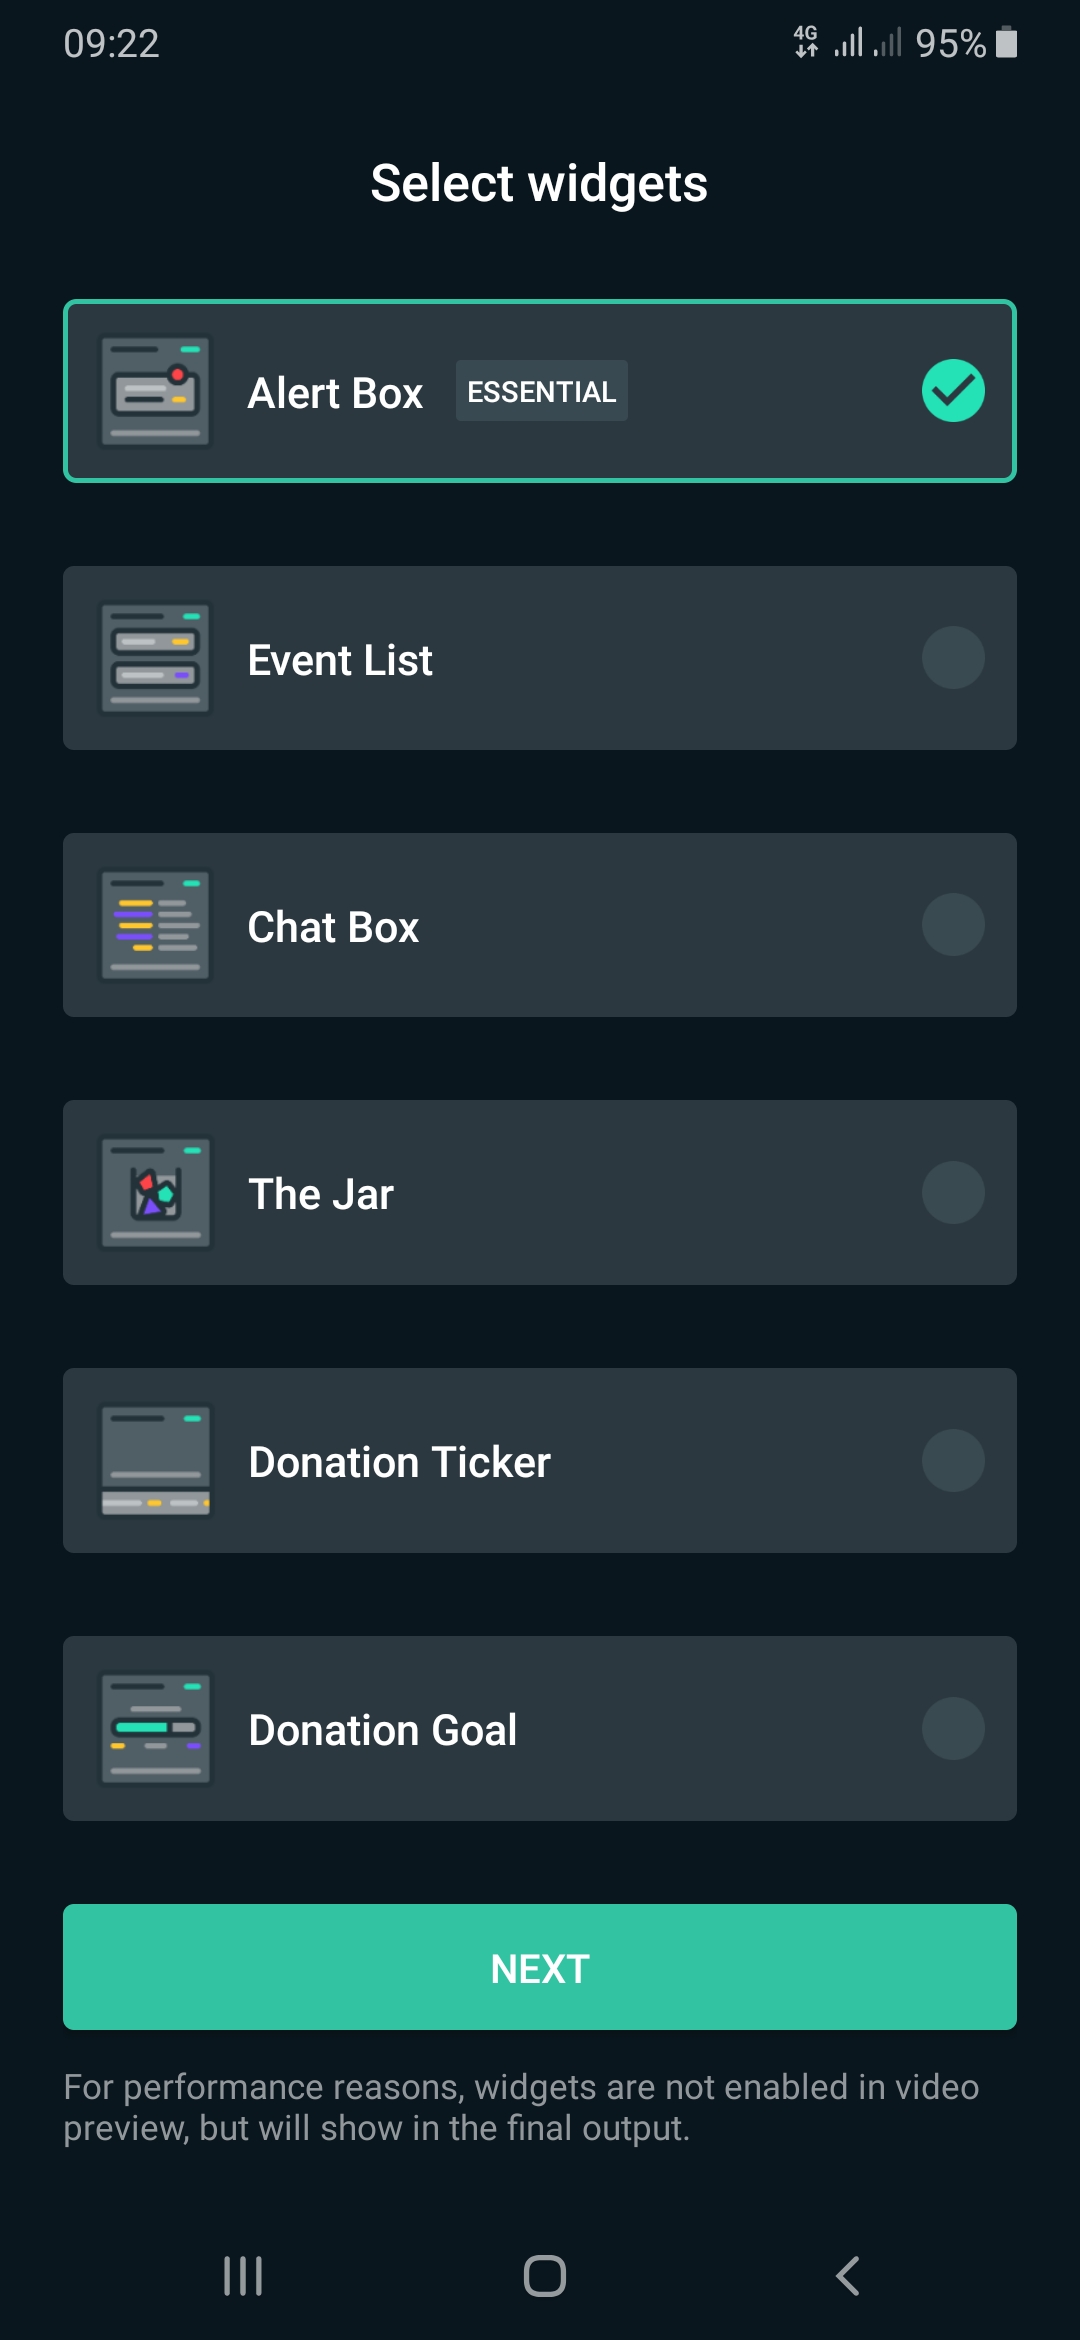Tap the Alert Box widget icon
This screenshot has width=1080, height=2340.
coord(155,391)
